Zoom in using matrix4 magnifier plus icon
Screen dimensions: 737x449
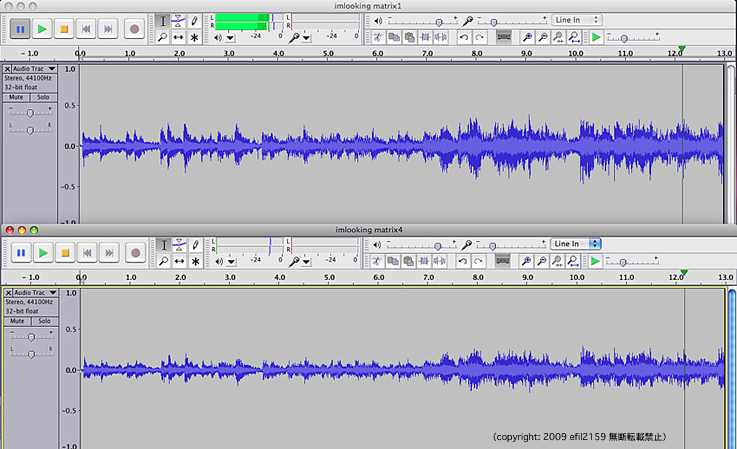click(526, 261)
